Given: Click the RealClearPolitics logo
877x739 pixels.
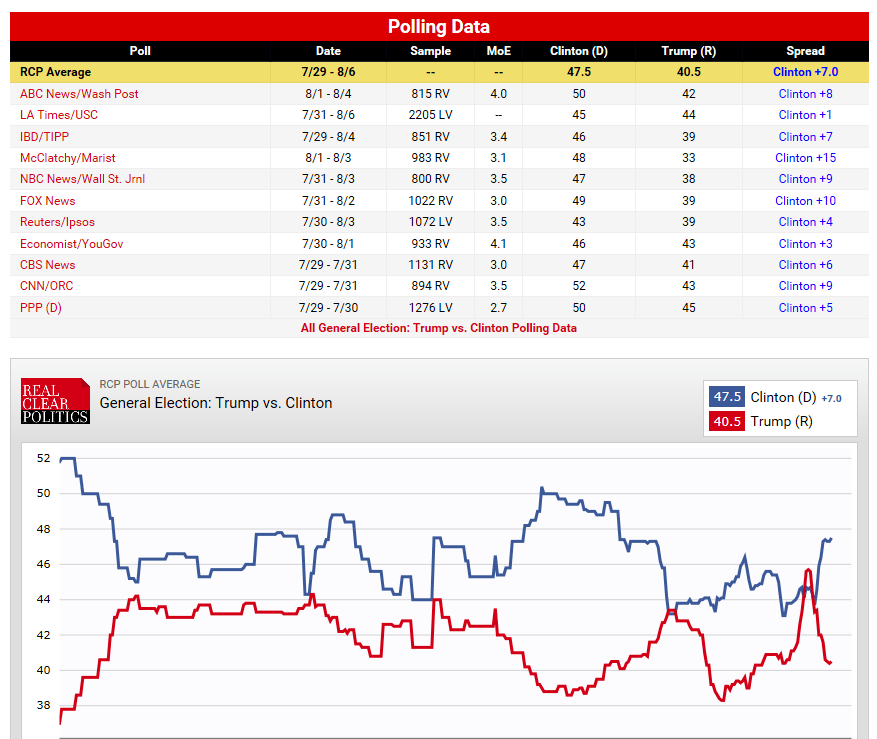Looking at the screenshot, I should [x=55, y=401].
